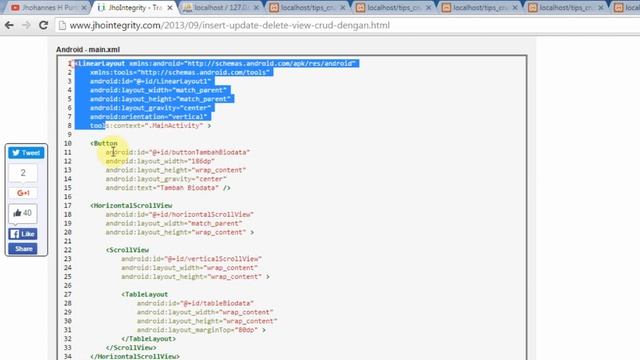The image size is (640, 360).
Task: Click layout_width "186dp" on line 12
Action: tap(160, 161)
